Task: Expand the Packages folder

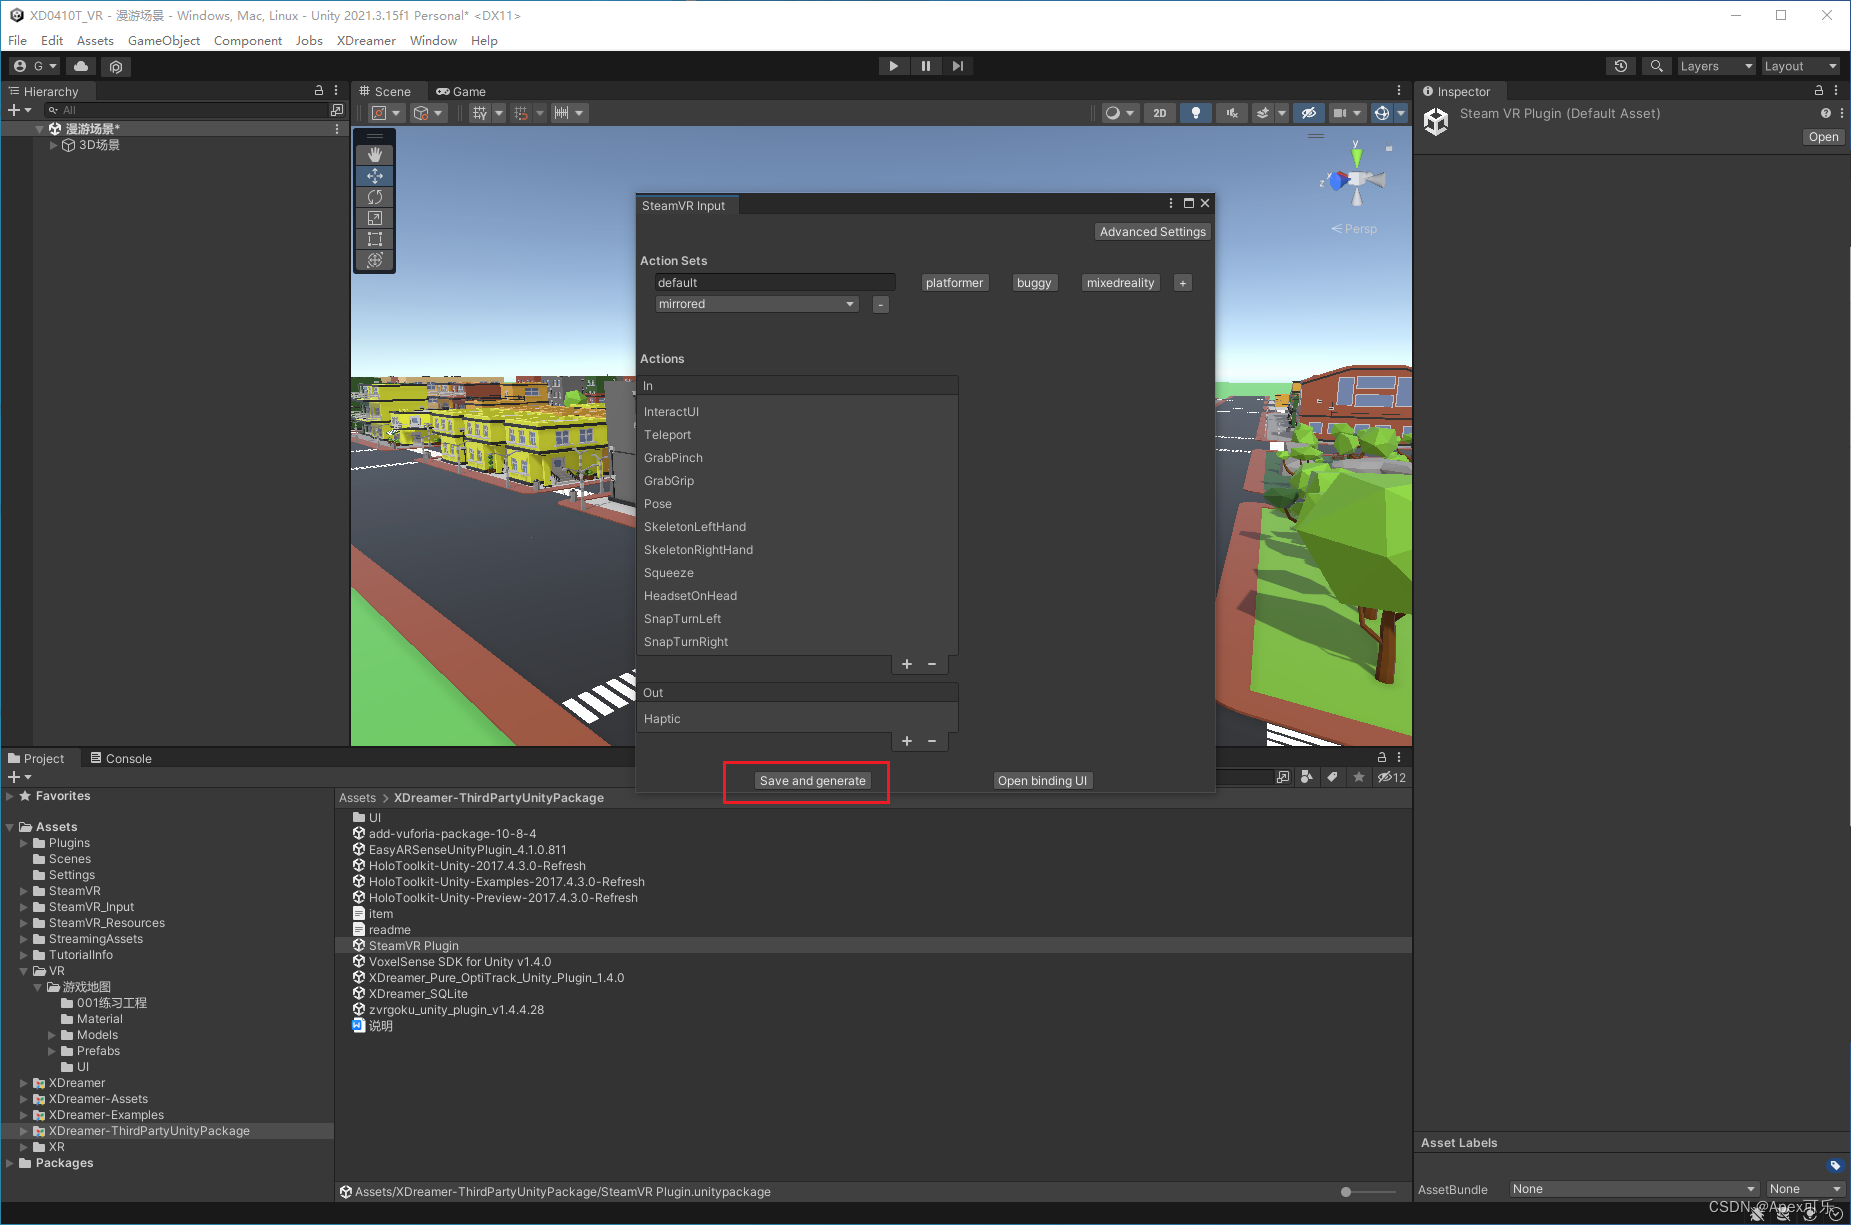Action: (10, 1163)
